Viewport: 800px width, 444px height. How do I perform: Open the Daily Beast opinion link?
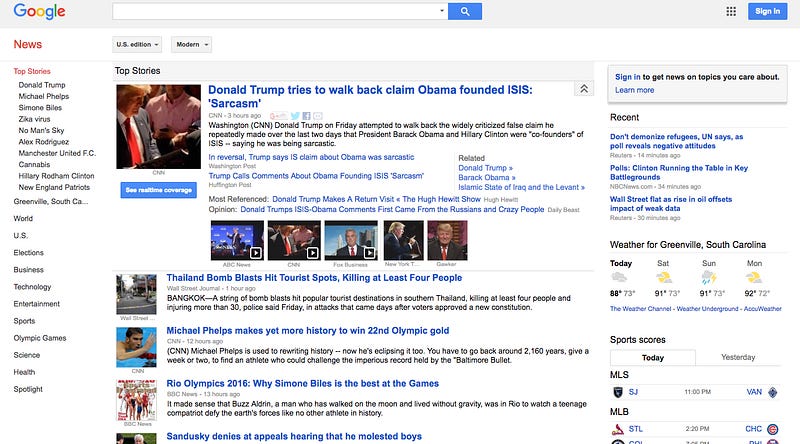[392, 209]
